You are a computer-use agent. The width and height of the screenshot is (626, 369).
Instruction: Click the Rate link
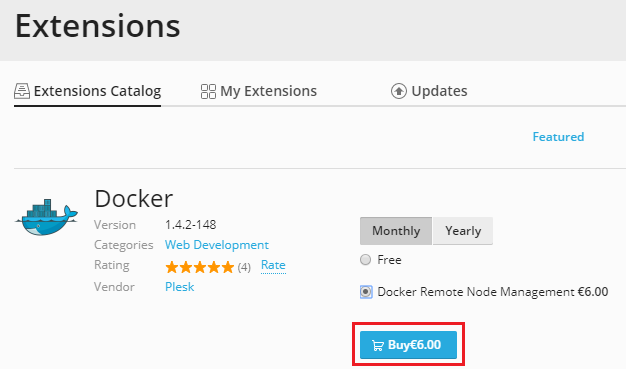pyautogui.click(x=273, y=265)
